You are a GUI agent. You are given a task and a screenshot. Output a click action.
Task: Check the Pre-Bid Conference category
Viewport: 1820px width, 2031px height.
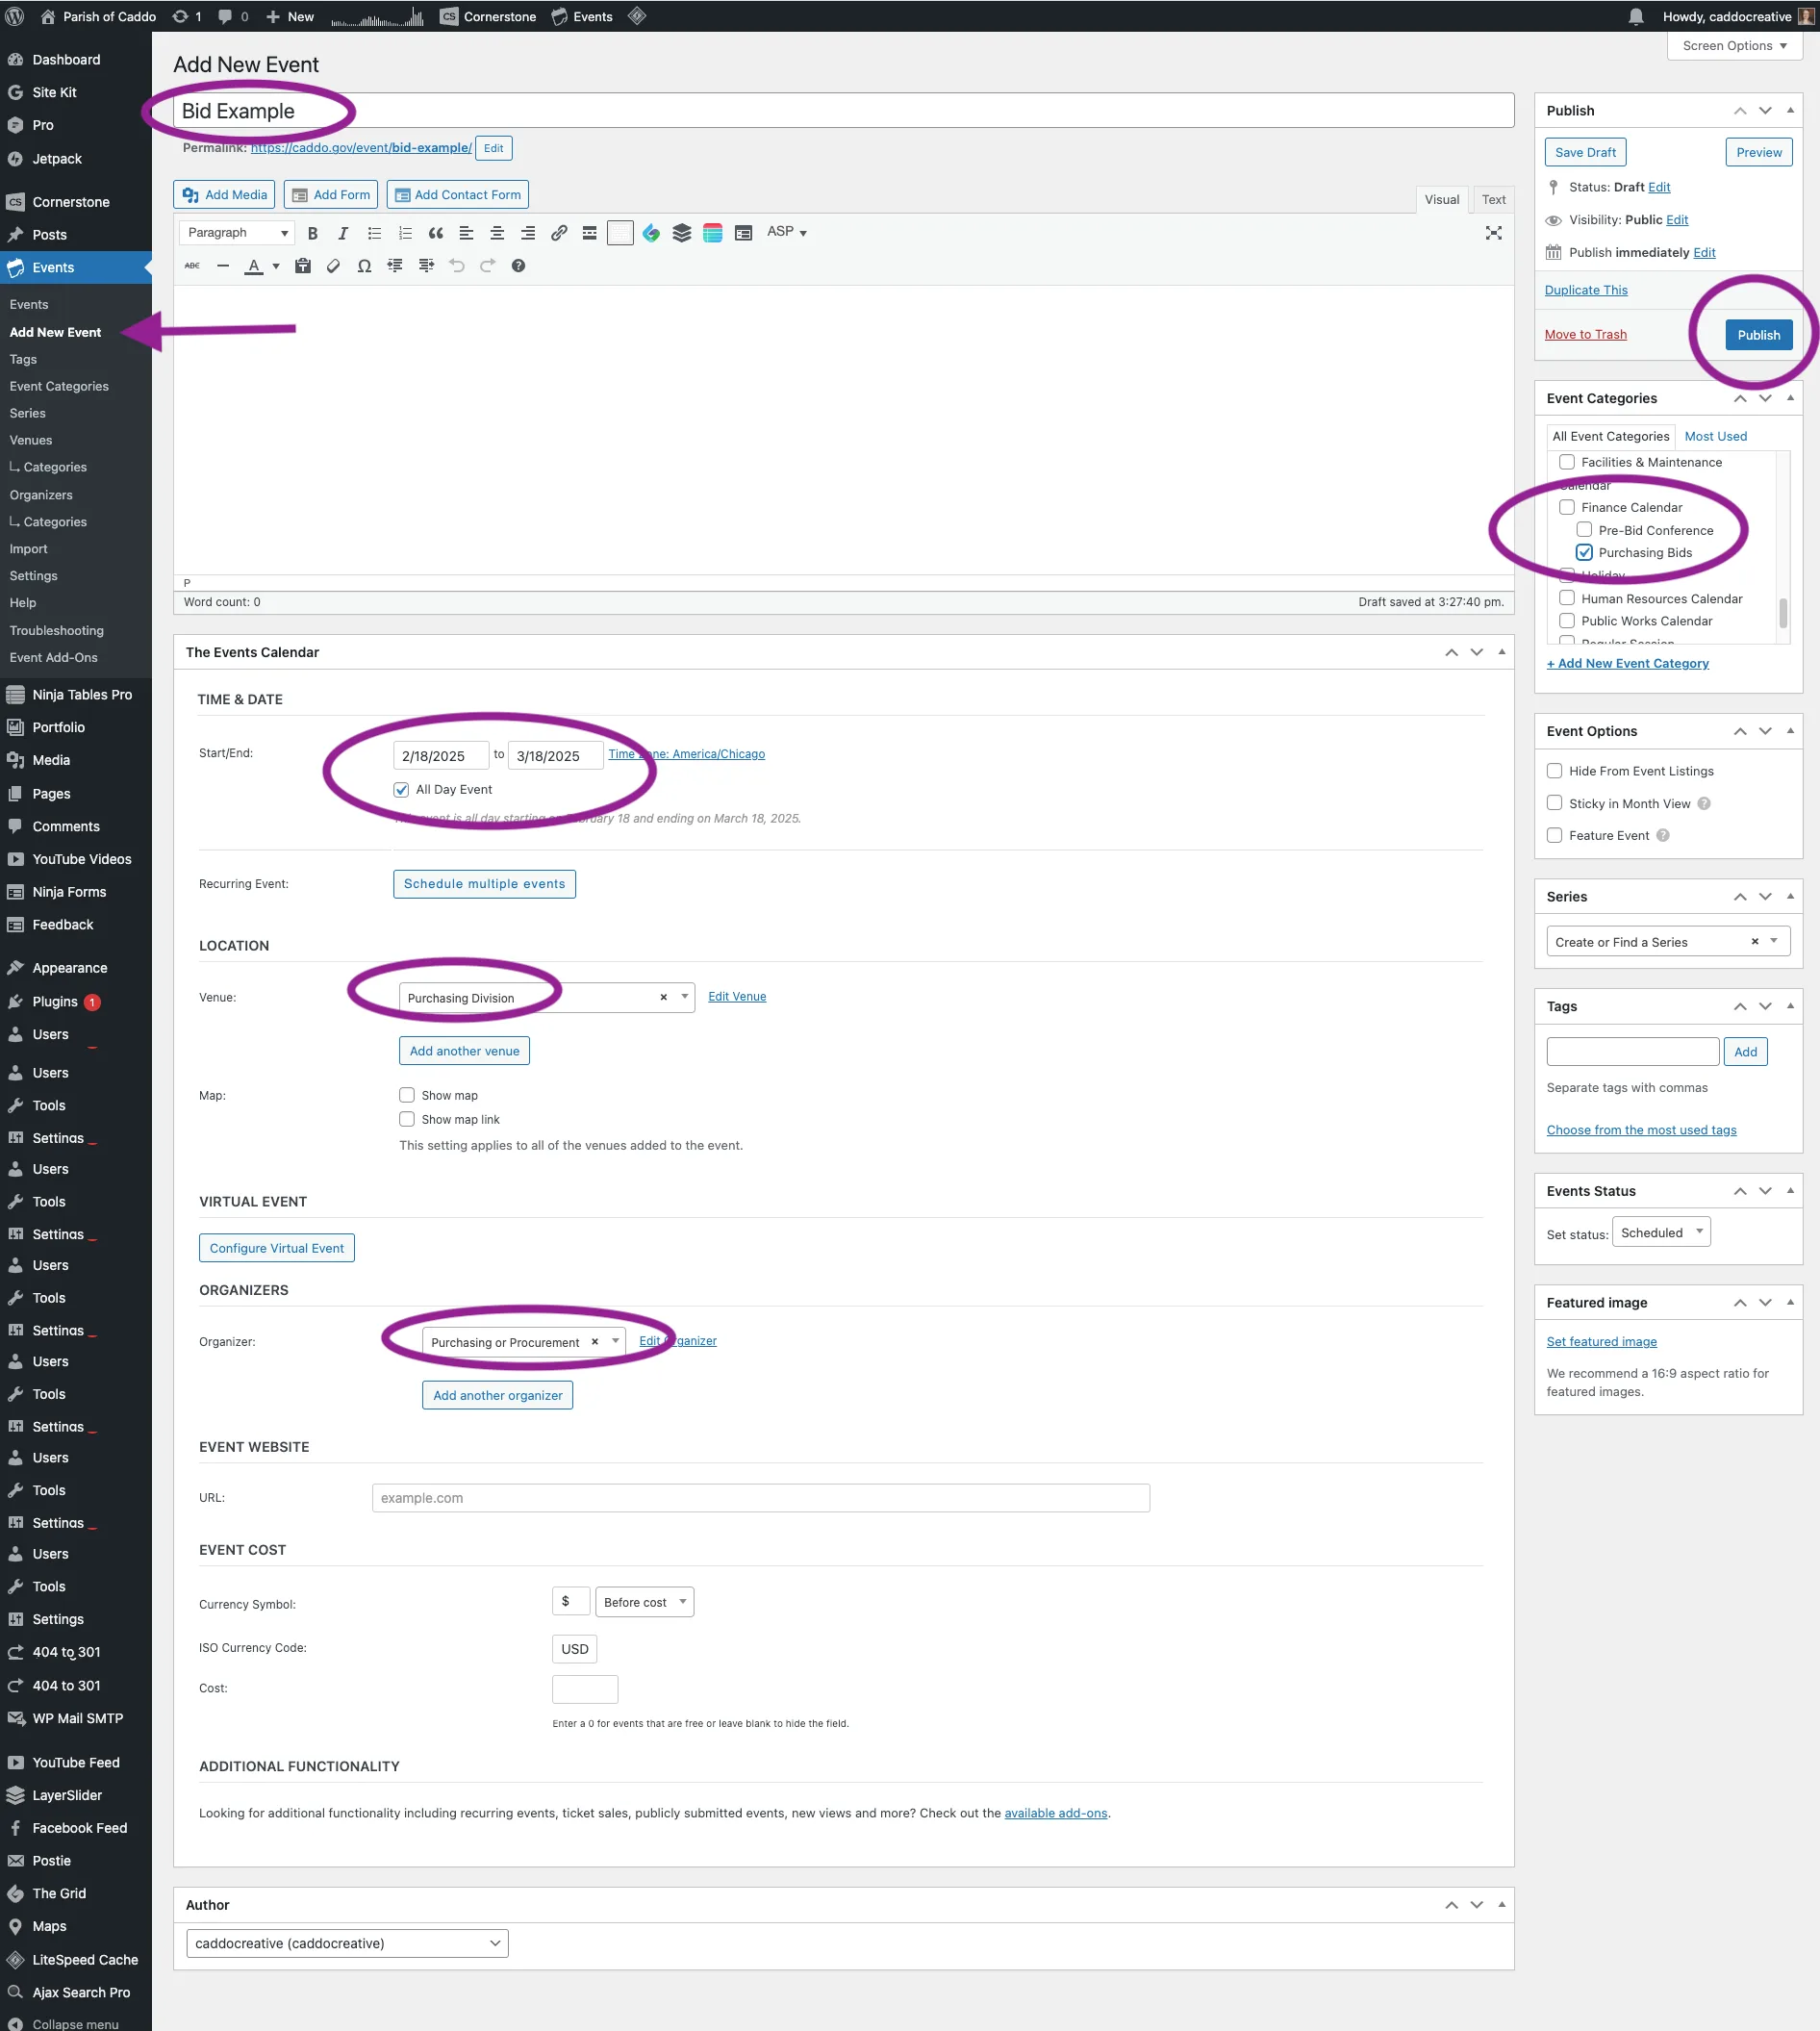tap(1584, 530)
